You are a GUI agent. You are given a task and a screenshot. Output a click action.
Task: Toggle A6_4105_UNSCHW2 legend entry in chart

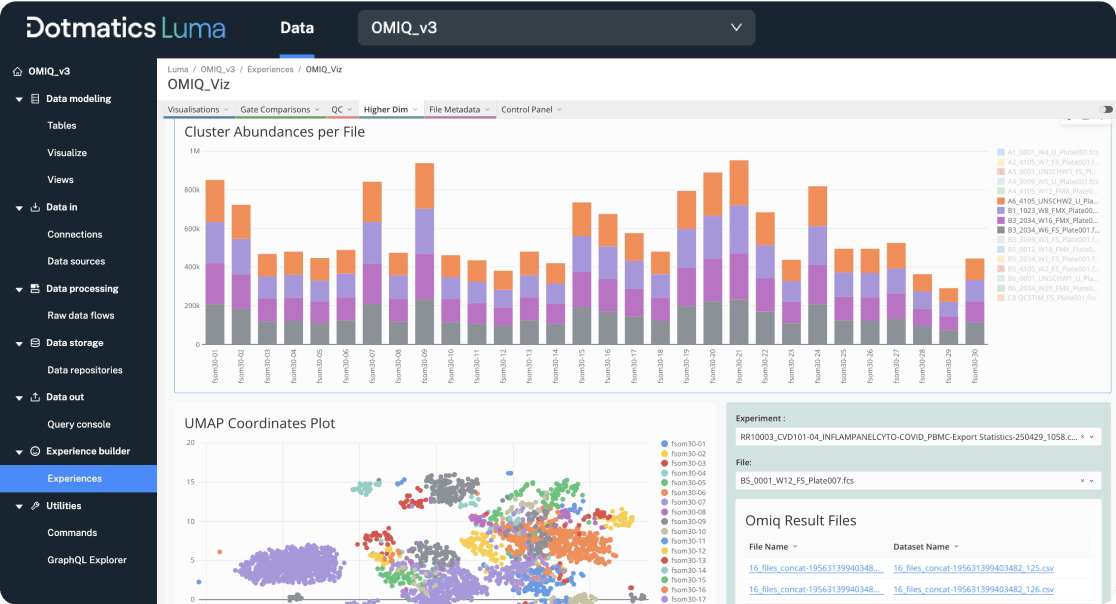point(1049,201)
